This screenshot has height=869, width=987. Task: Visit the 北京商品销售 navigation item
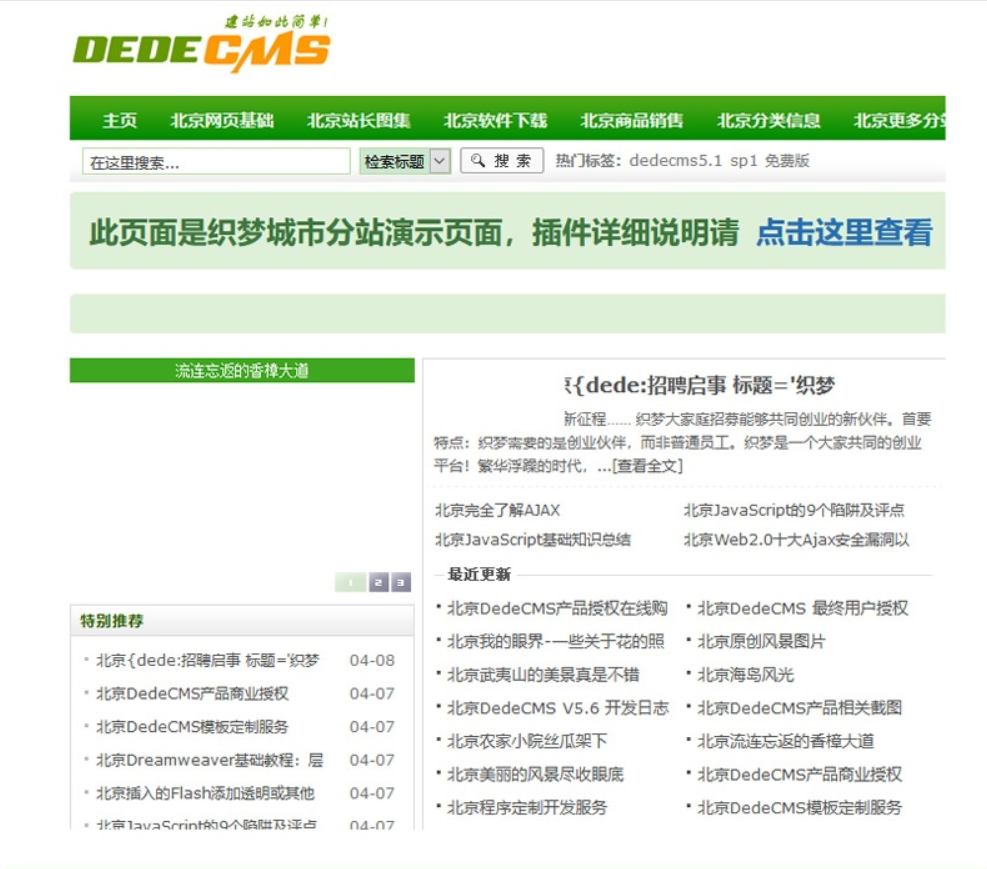coord(632,120)
